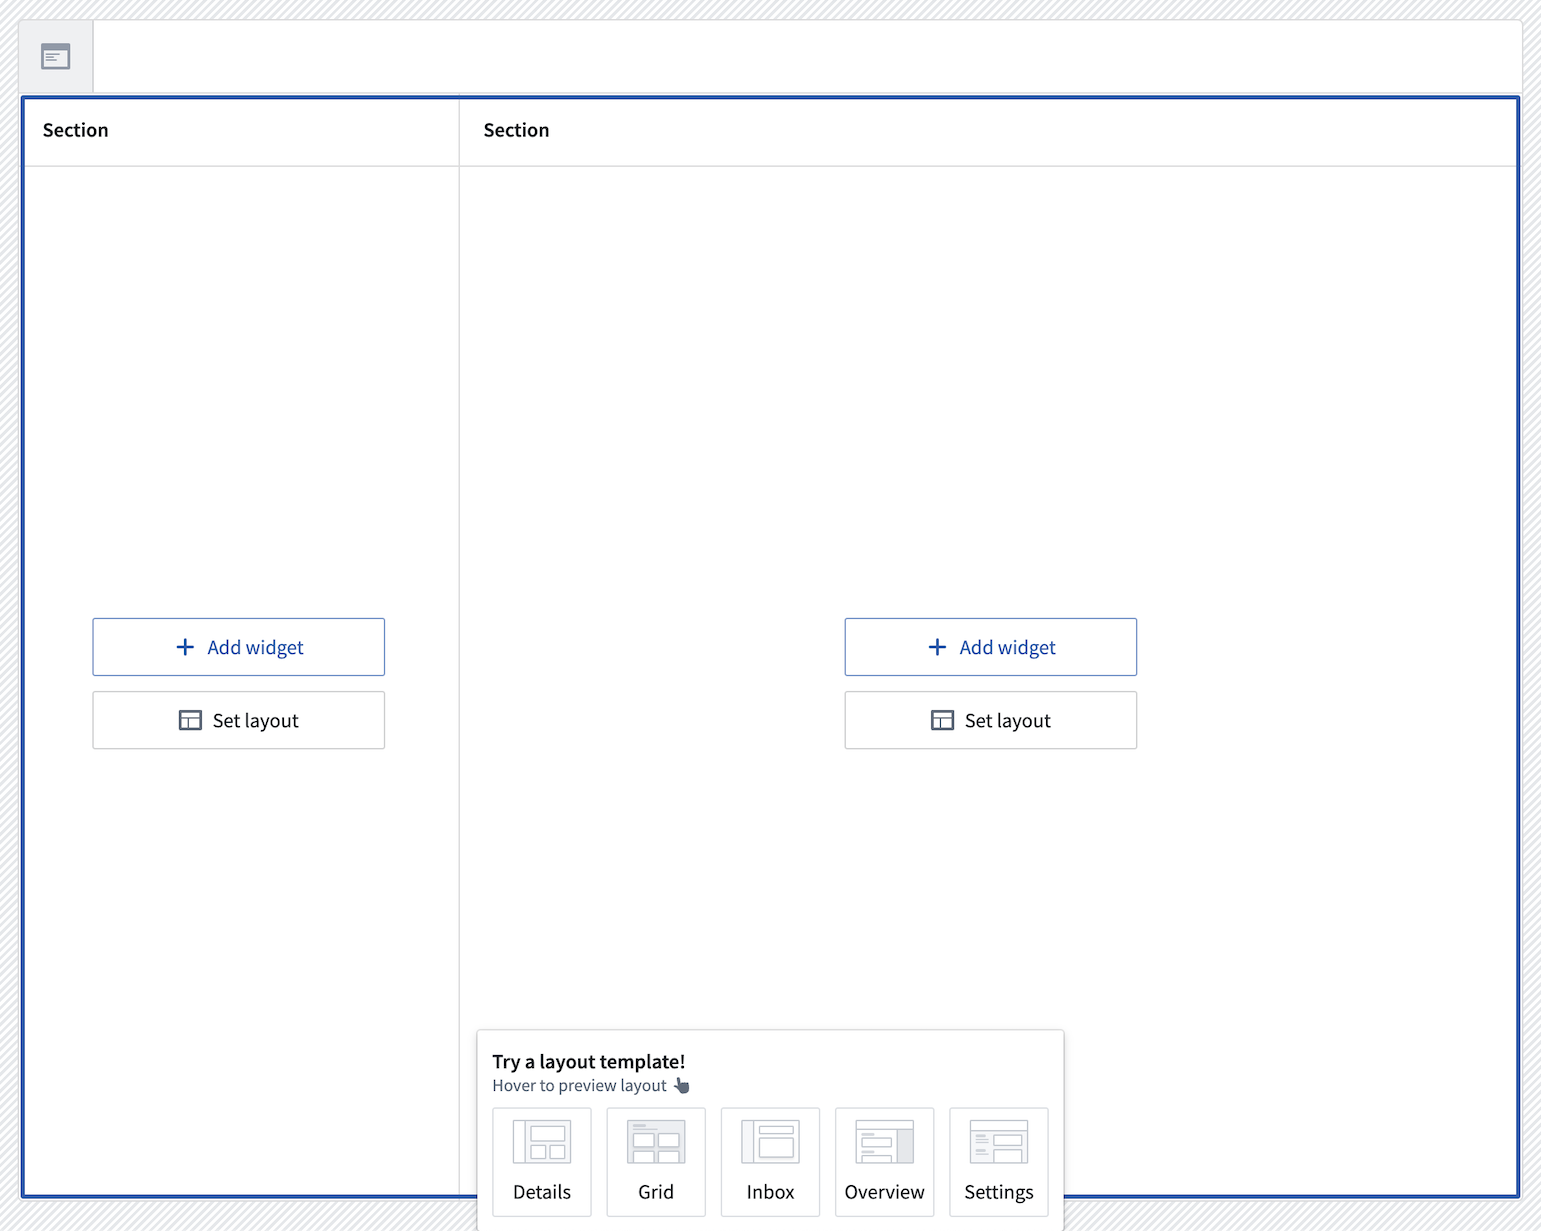Choose the Inbox layout template
Image resolution: width=1541 pixels, height=1231 pixels.
[770, 1162]
